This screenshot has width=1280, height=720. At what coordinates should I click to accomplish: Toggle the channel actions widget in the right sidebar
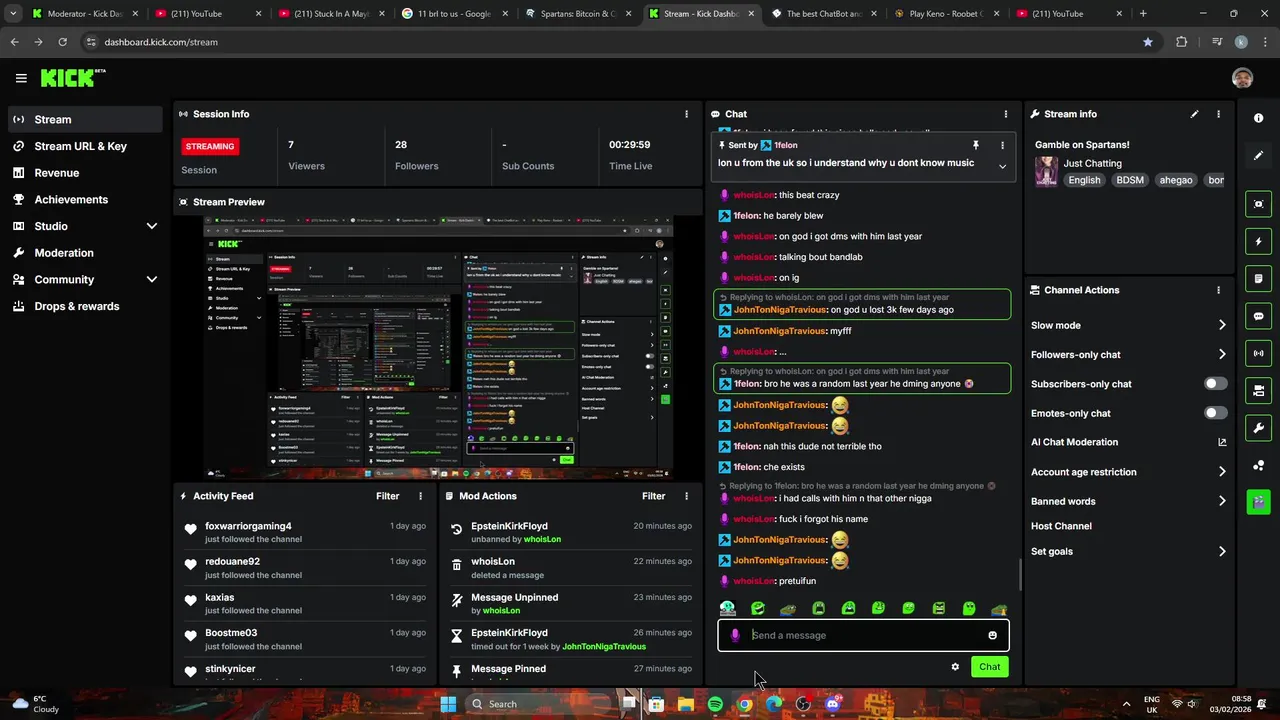pos(1258,390)
